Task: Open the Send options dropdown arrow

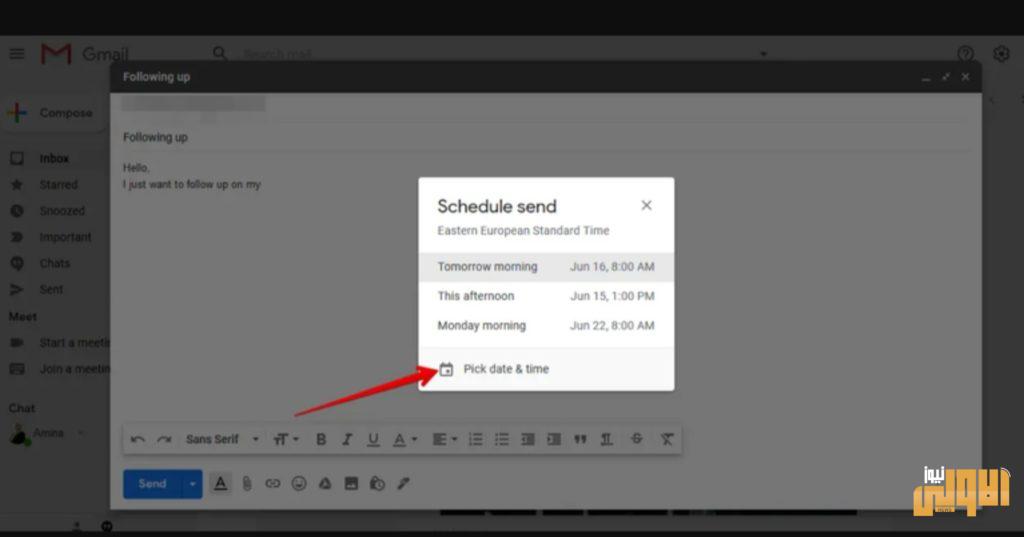Action: [x=192, y=484]
